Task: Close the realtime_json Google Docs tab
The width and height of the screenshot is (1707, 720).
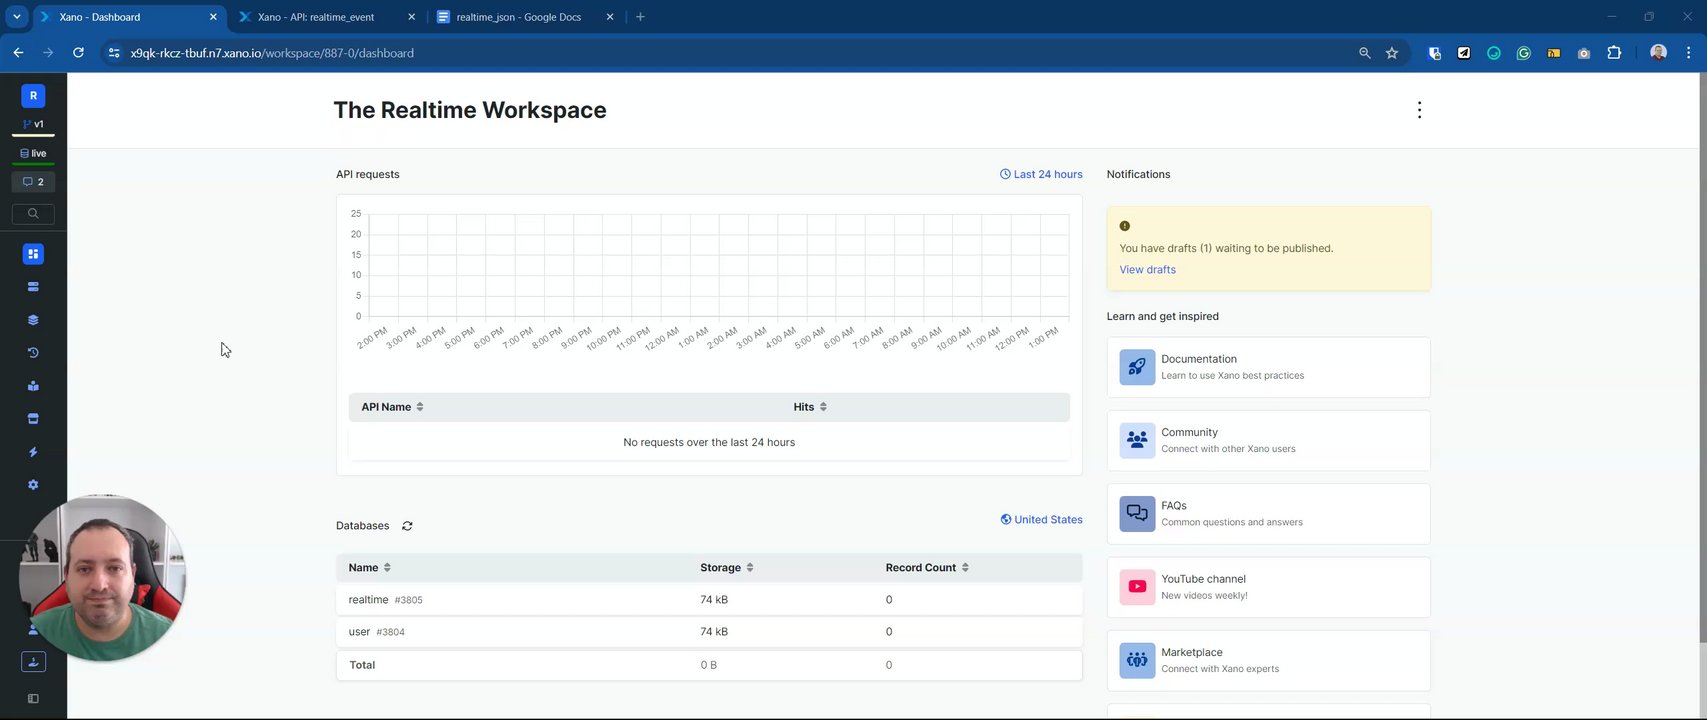Action: [x=610, y=17]
